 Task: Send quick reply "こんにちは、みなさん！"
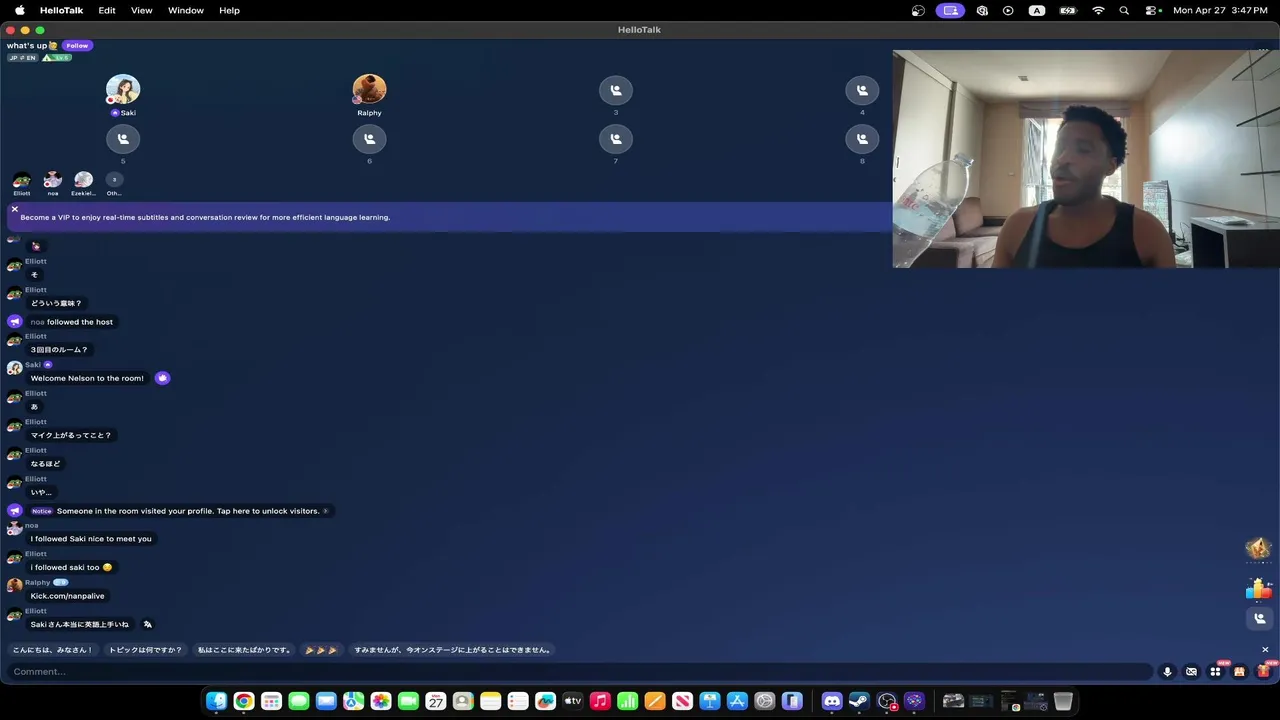(52, 650)
